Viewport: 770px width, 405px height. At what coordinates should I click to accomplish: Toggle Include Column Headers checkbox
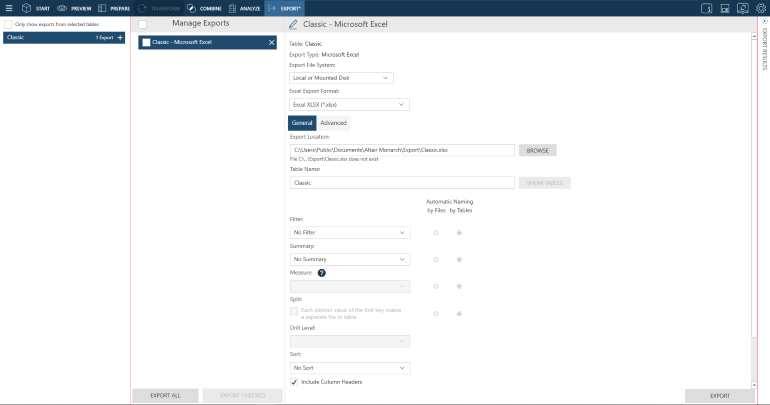click(x=294, y=382)
